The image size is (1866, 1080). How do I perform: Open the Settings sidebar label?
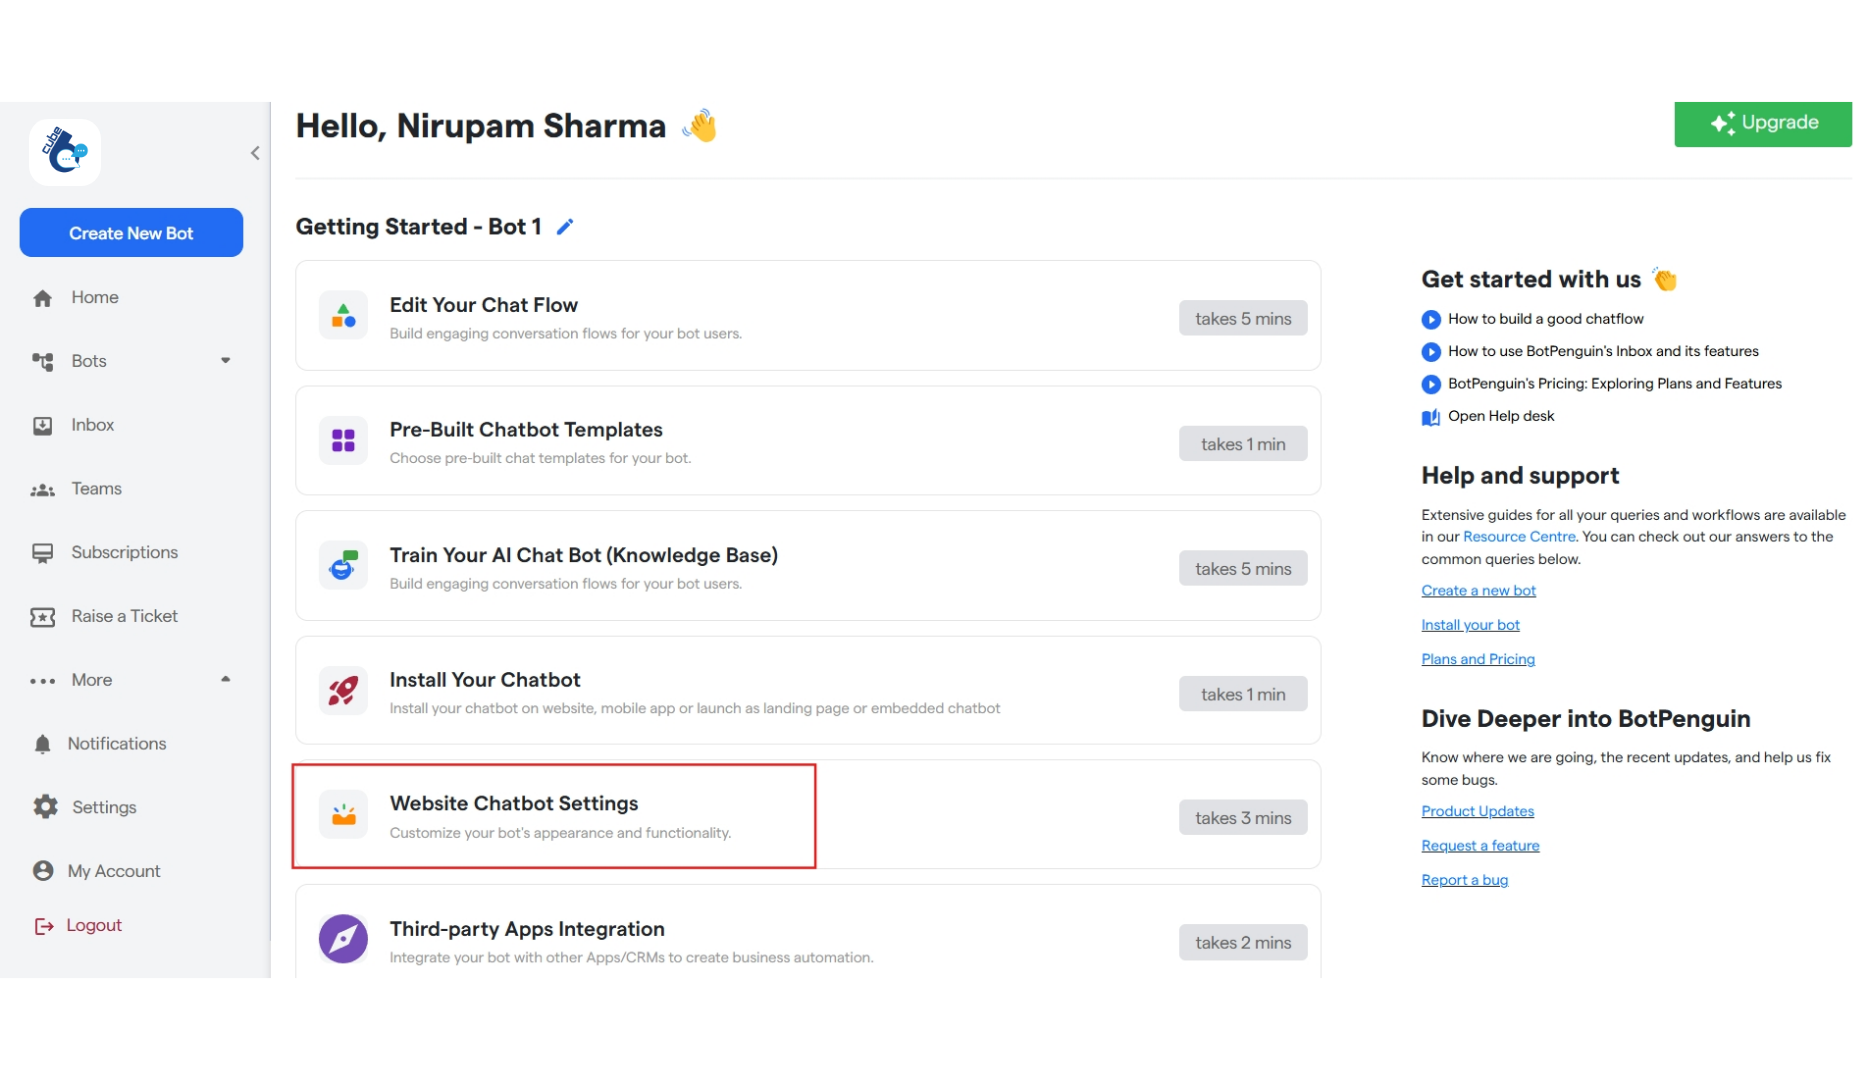point(104,808)
